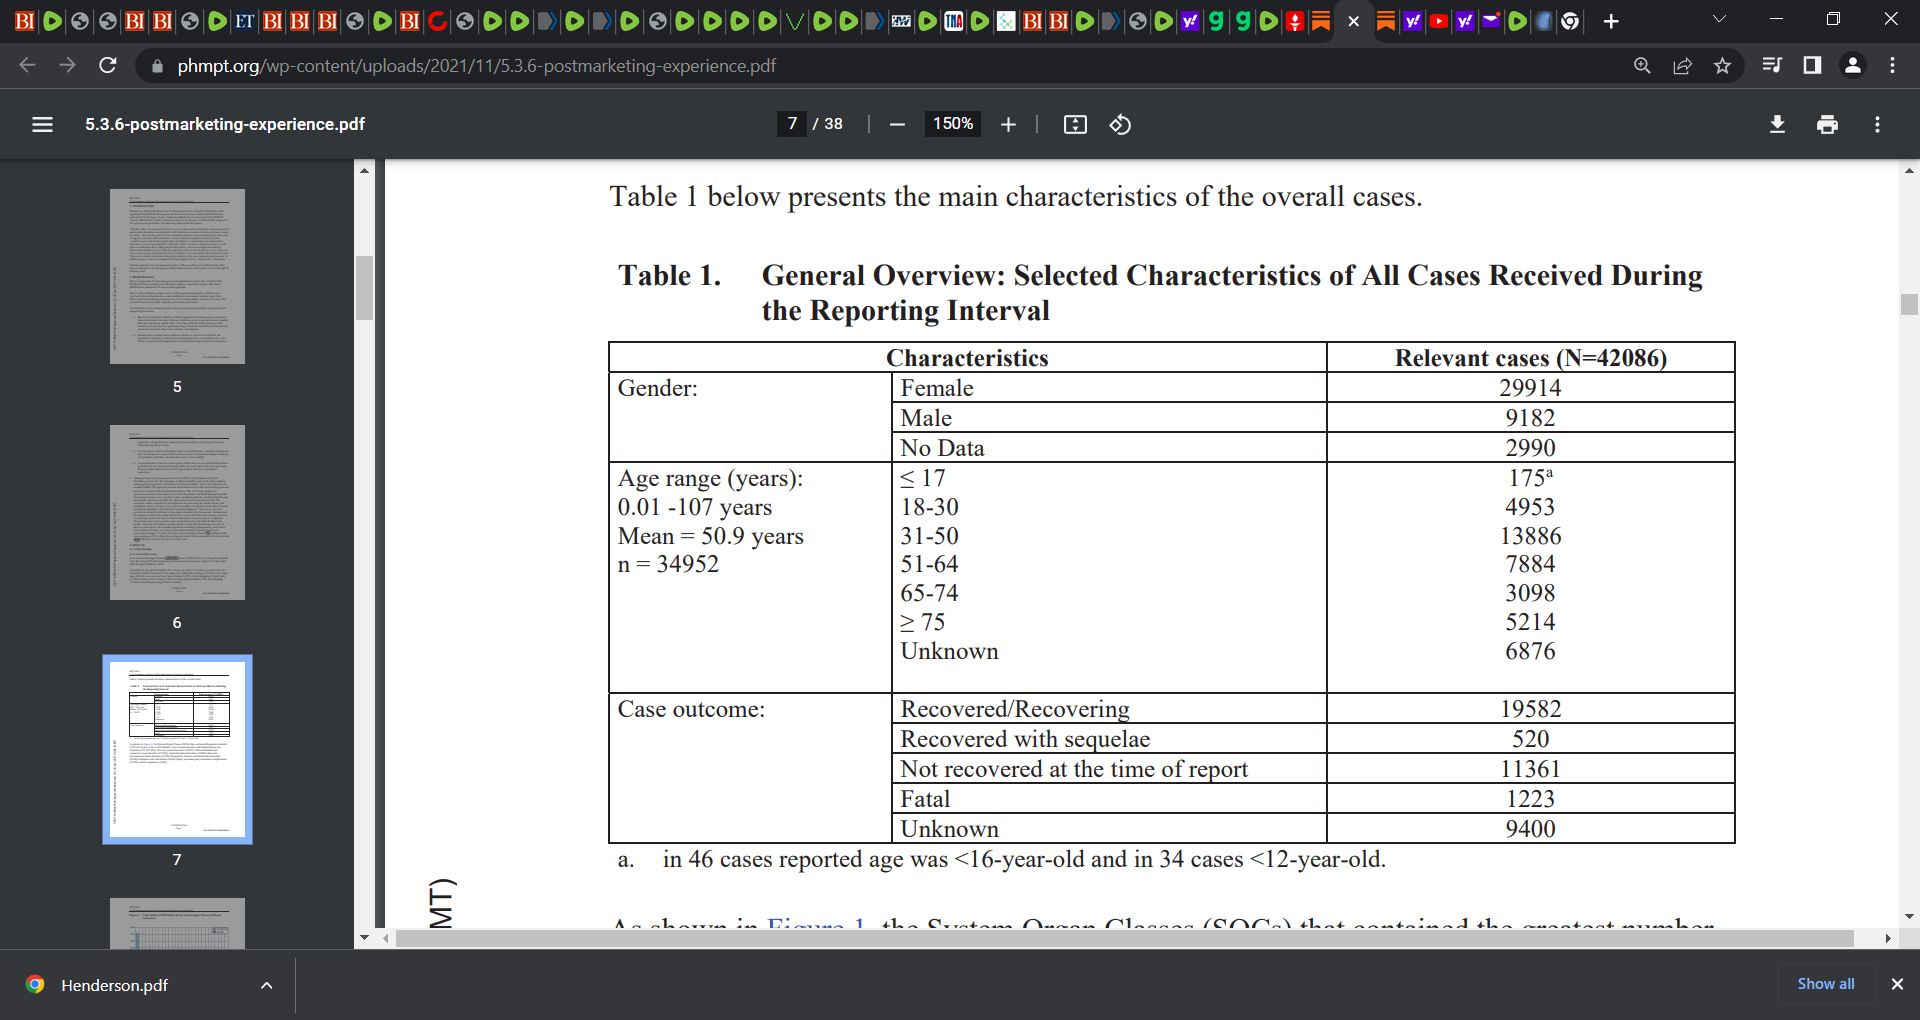This screenshot has height=1020, width=1920.
Task: Click the 31-50 age count 13886
Action: tap(1530, 536)
